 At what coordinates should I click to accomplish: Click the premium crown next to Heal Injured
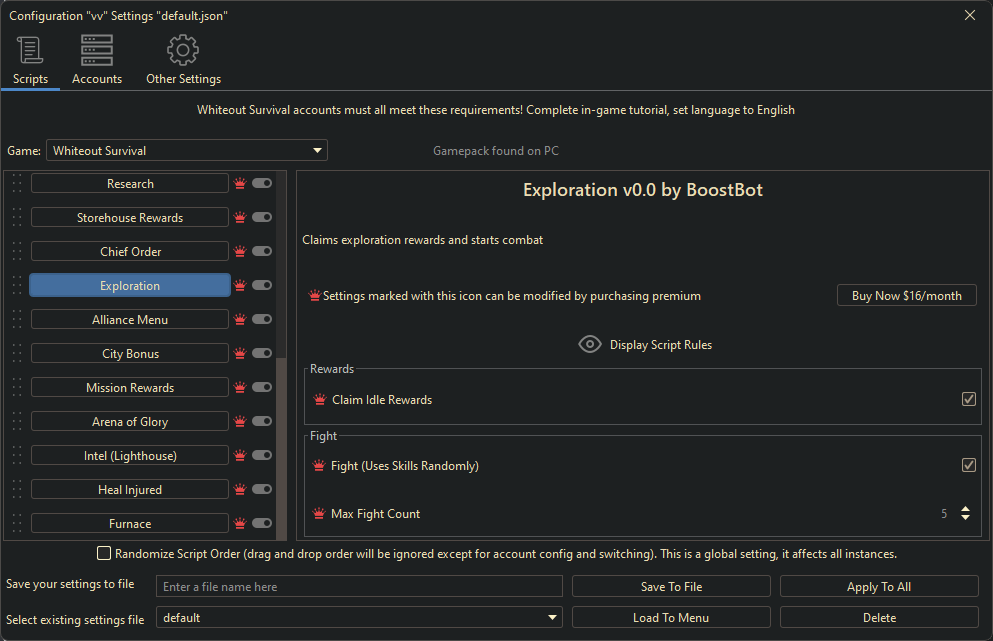click(240, 489)
